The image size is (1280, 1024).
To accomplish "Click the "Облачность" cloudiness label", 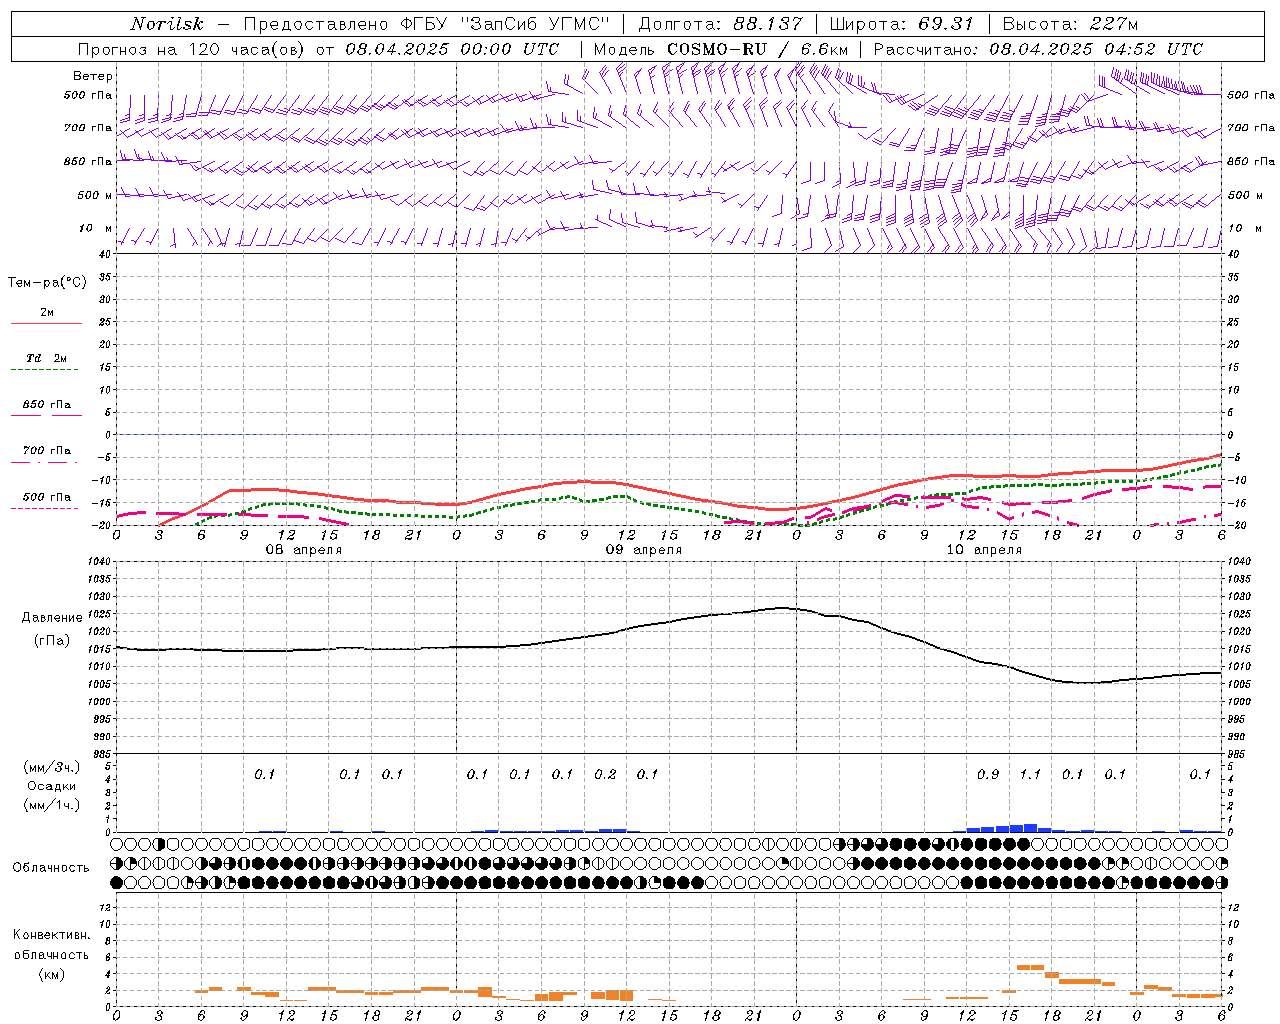I will [x=51, y=867].
